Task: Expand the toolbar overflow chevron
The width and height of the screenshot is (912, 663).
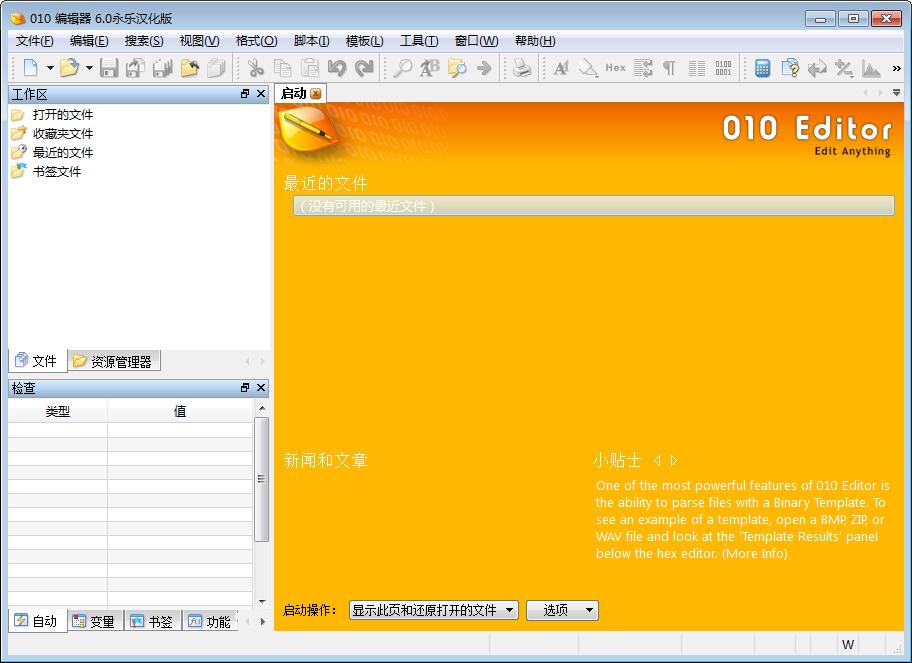Action: (x=896, y=68)
